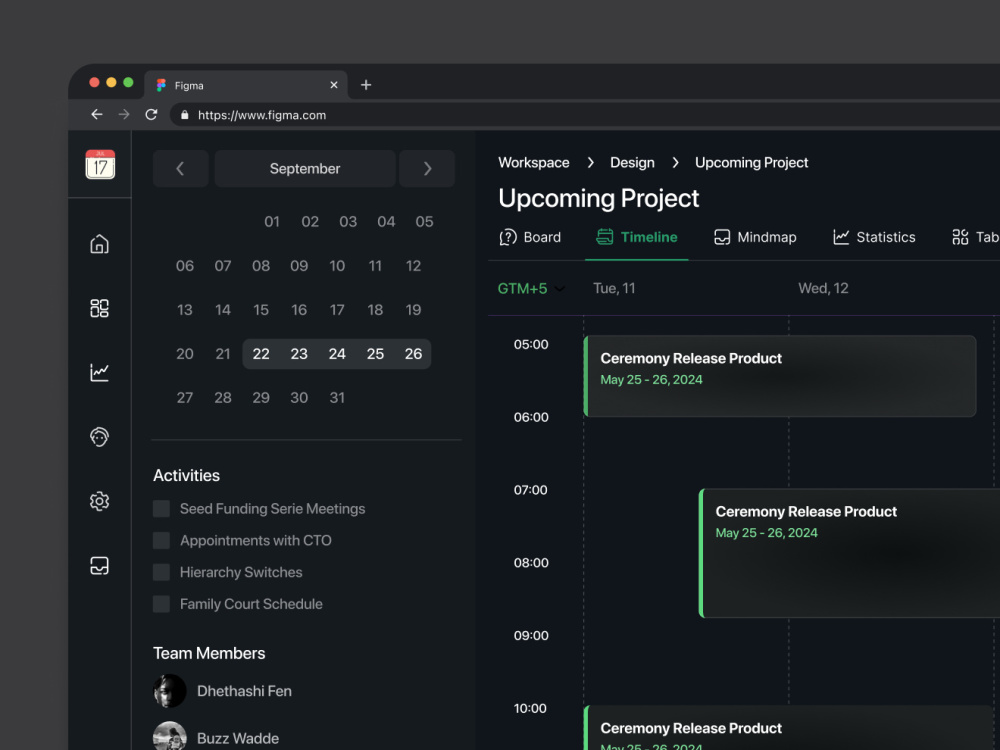
Task: Select date 13 in calendar
Action: [x=184, y=310]
